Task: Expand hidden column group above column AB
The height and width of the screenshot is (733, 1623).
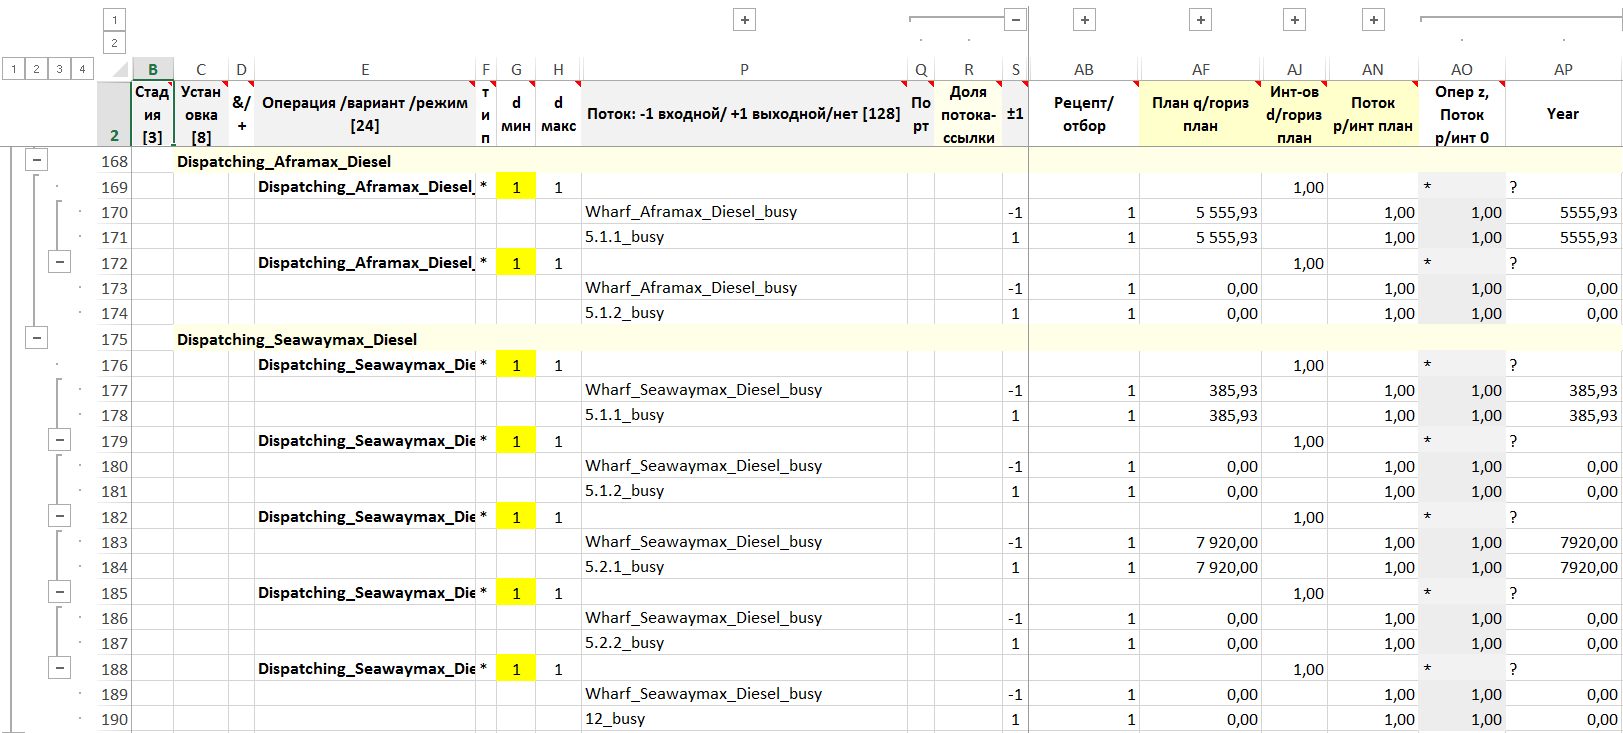Action: pyautogui.click(x=1084, y=19)
